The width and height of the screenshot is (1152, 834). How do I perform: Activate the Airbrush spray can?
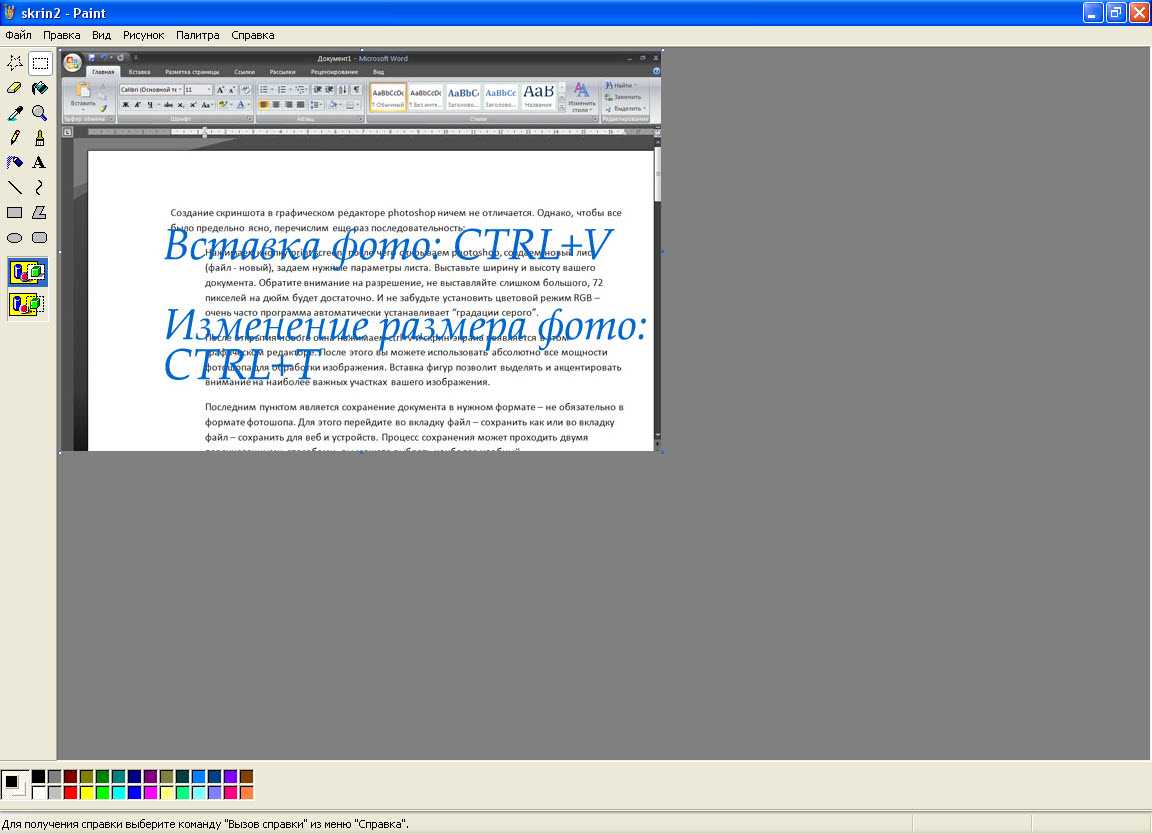(x=15, y=162)
